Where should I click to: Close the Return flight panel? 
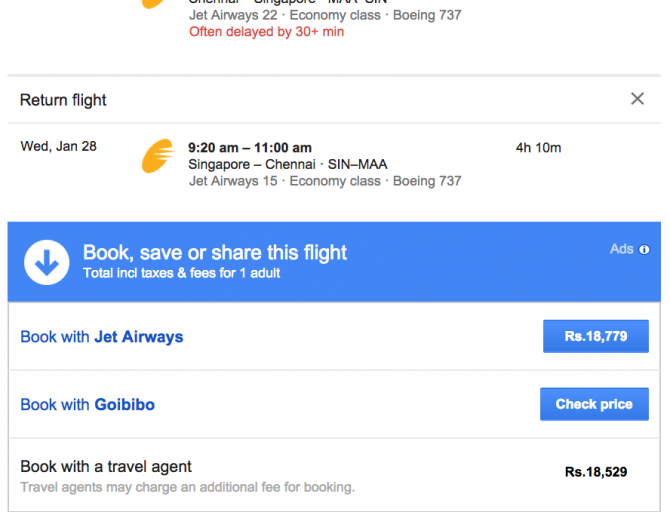click(637, 99)
